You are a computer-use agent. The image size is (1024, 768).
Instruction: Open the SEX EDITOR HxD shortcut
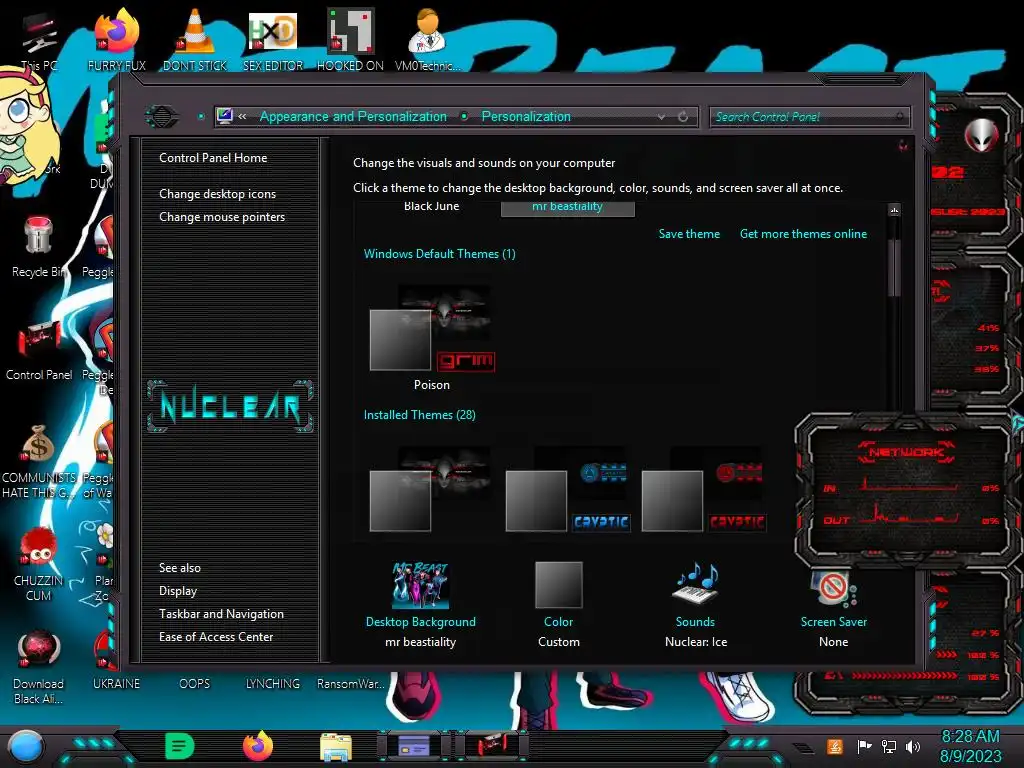(273, 40)
